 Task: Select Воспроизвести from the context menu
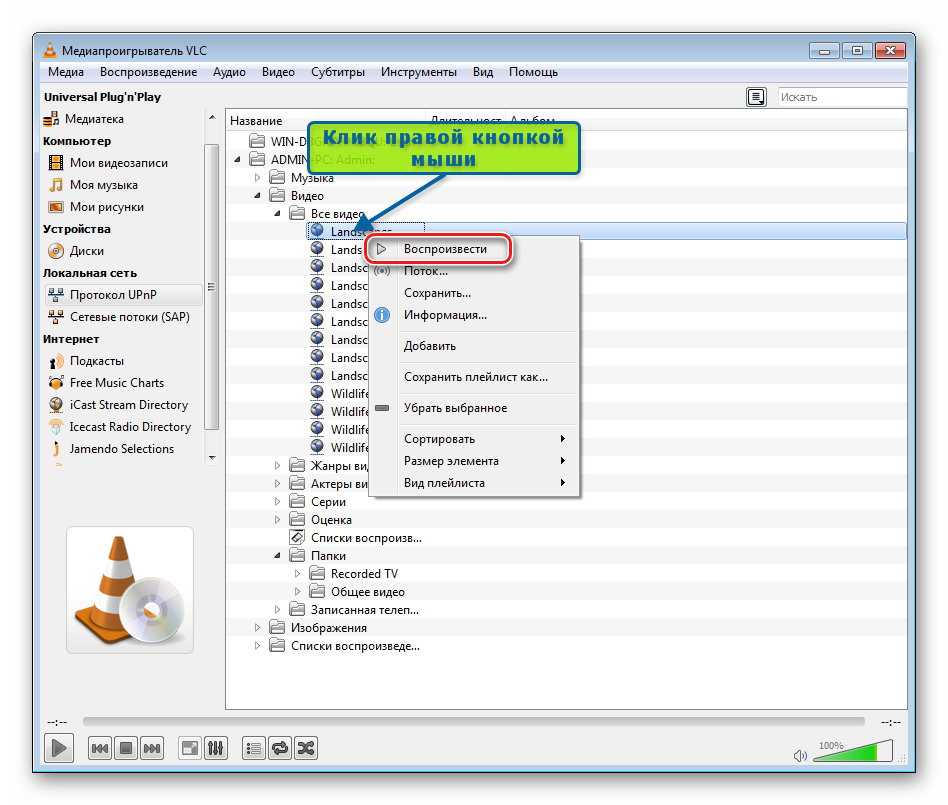point(445,249)
